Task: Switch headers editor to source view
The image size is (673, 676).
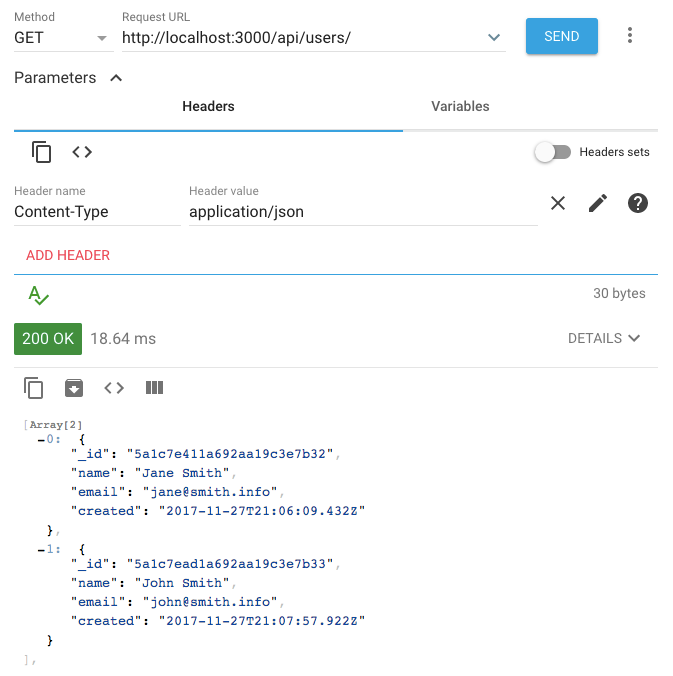Action: point(82,152)
